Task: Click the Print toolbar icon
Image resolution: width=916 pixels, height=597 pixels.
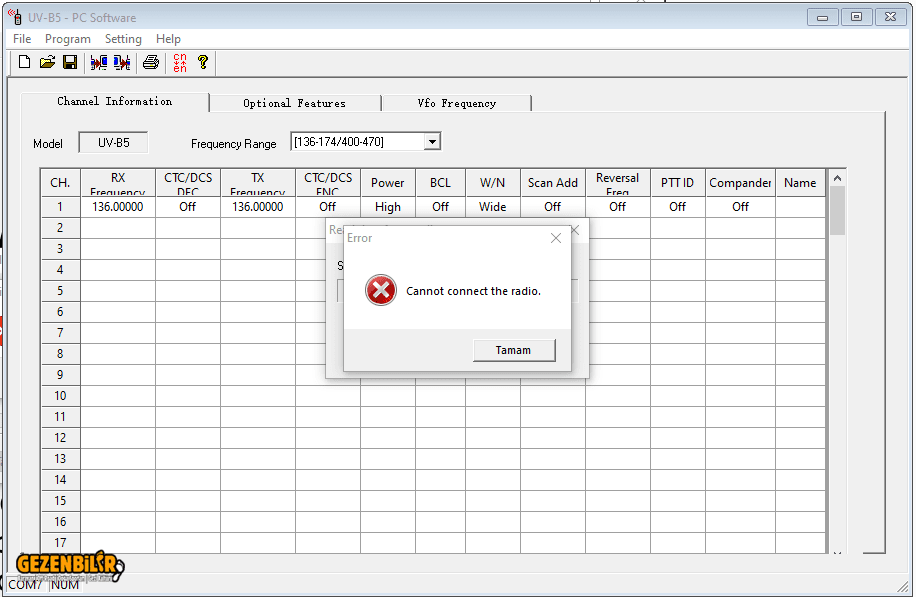Action: click(151, 62)
